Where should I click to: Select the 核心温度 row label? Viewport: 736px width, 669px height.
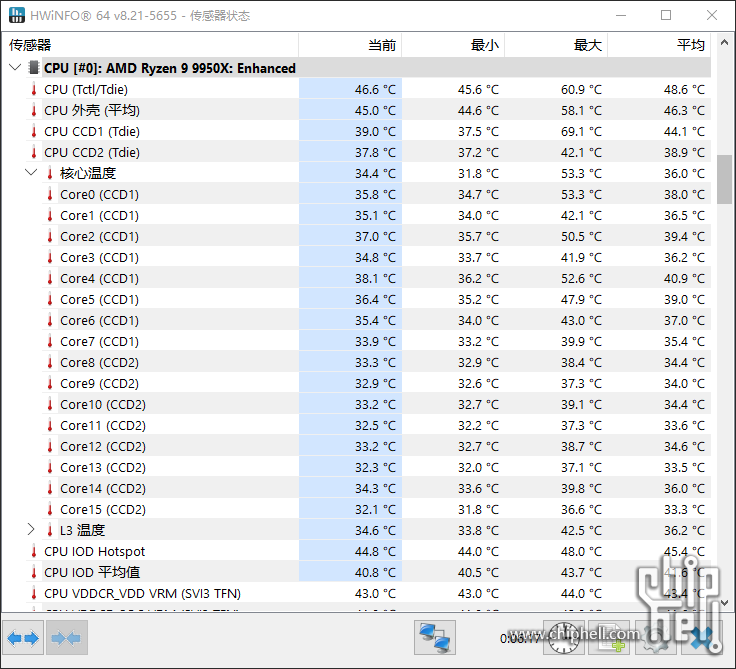coord(88,173)
